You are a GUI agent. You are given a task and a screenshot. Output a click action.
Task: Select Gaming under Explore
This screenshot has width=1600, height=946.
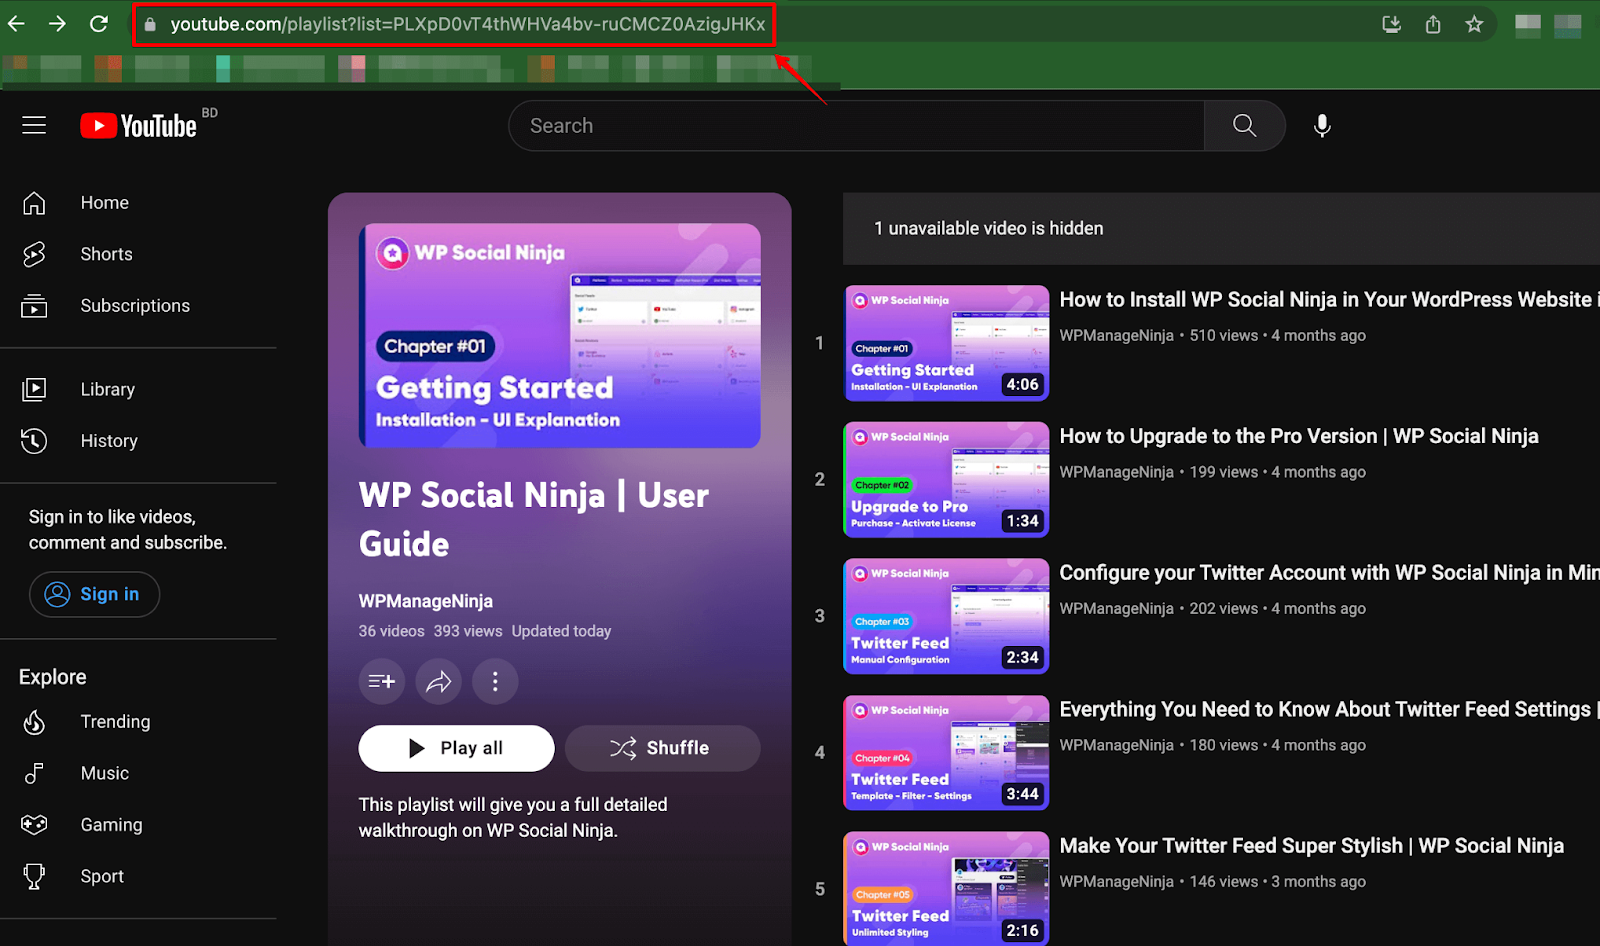112,825
